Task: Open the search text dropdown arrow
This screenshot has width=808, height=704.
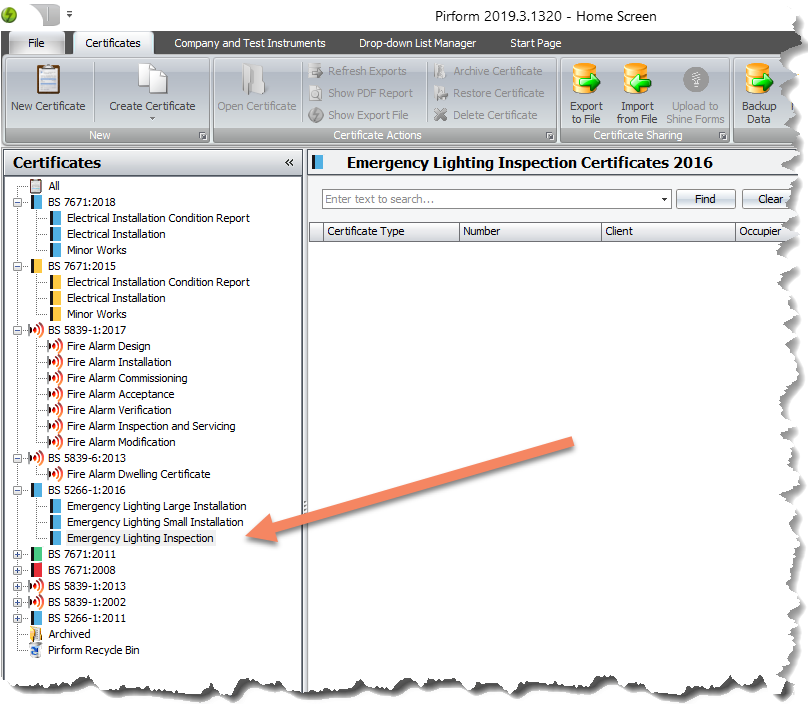Action: click(665, 199)
